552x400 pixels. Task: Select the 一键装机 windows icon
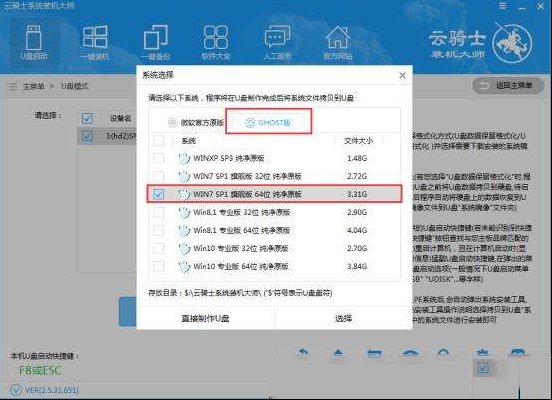[x=94, y=43]
